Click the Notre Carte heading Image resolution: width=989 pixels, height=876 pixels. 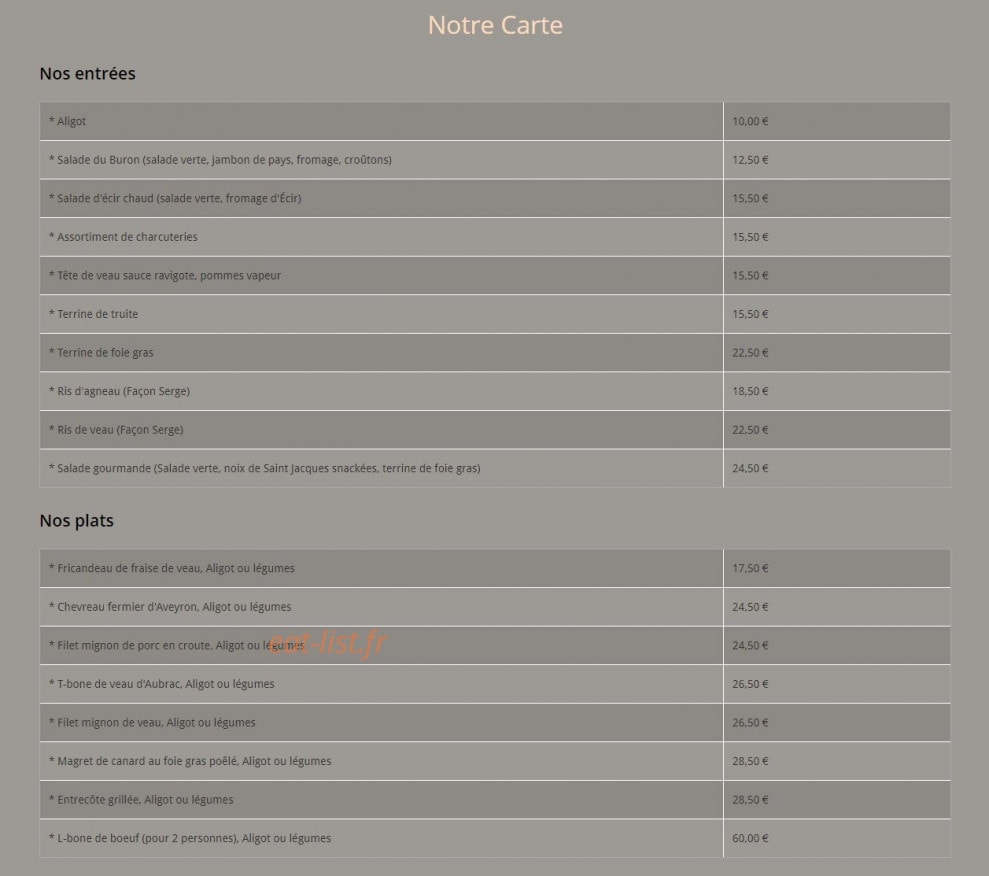pyautogui.click(x=495, y=25)
